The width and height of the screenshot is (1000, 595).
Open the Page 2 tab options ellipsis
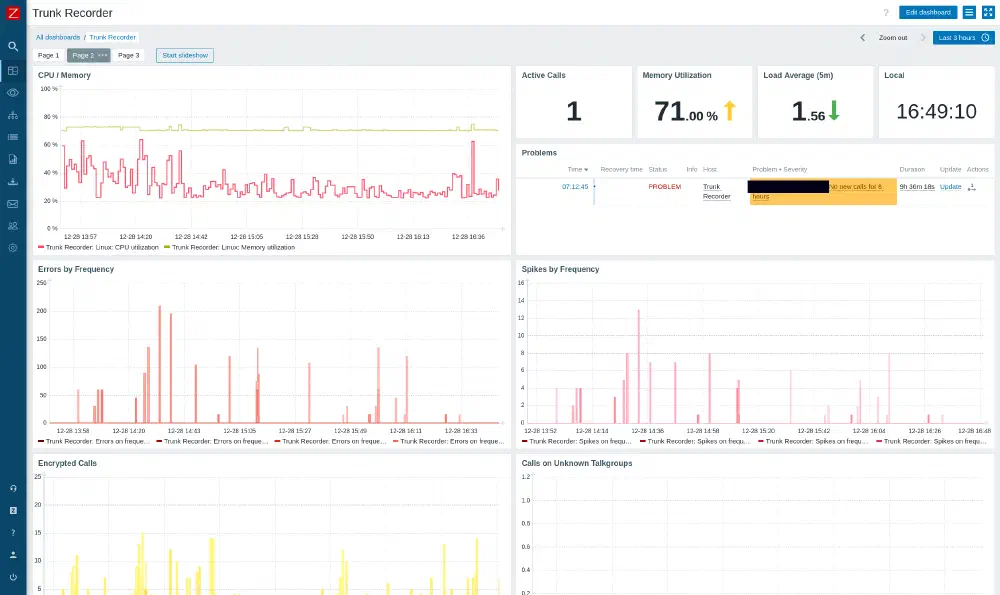coord(103,55)
